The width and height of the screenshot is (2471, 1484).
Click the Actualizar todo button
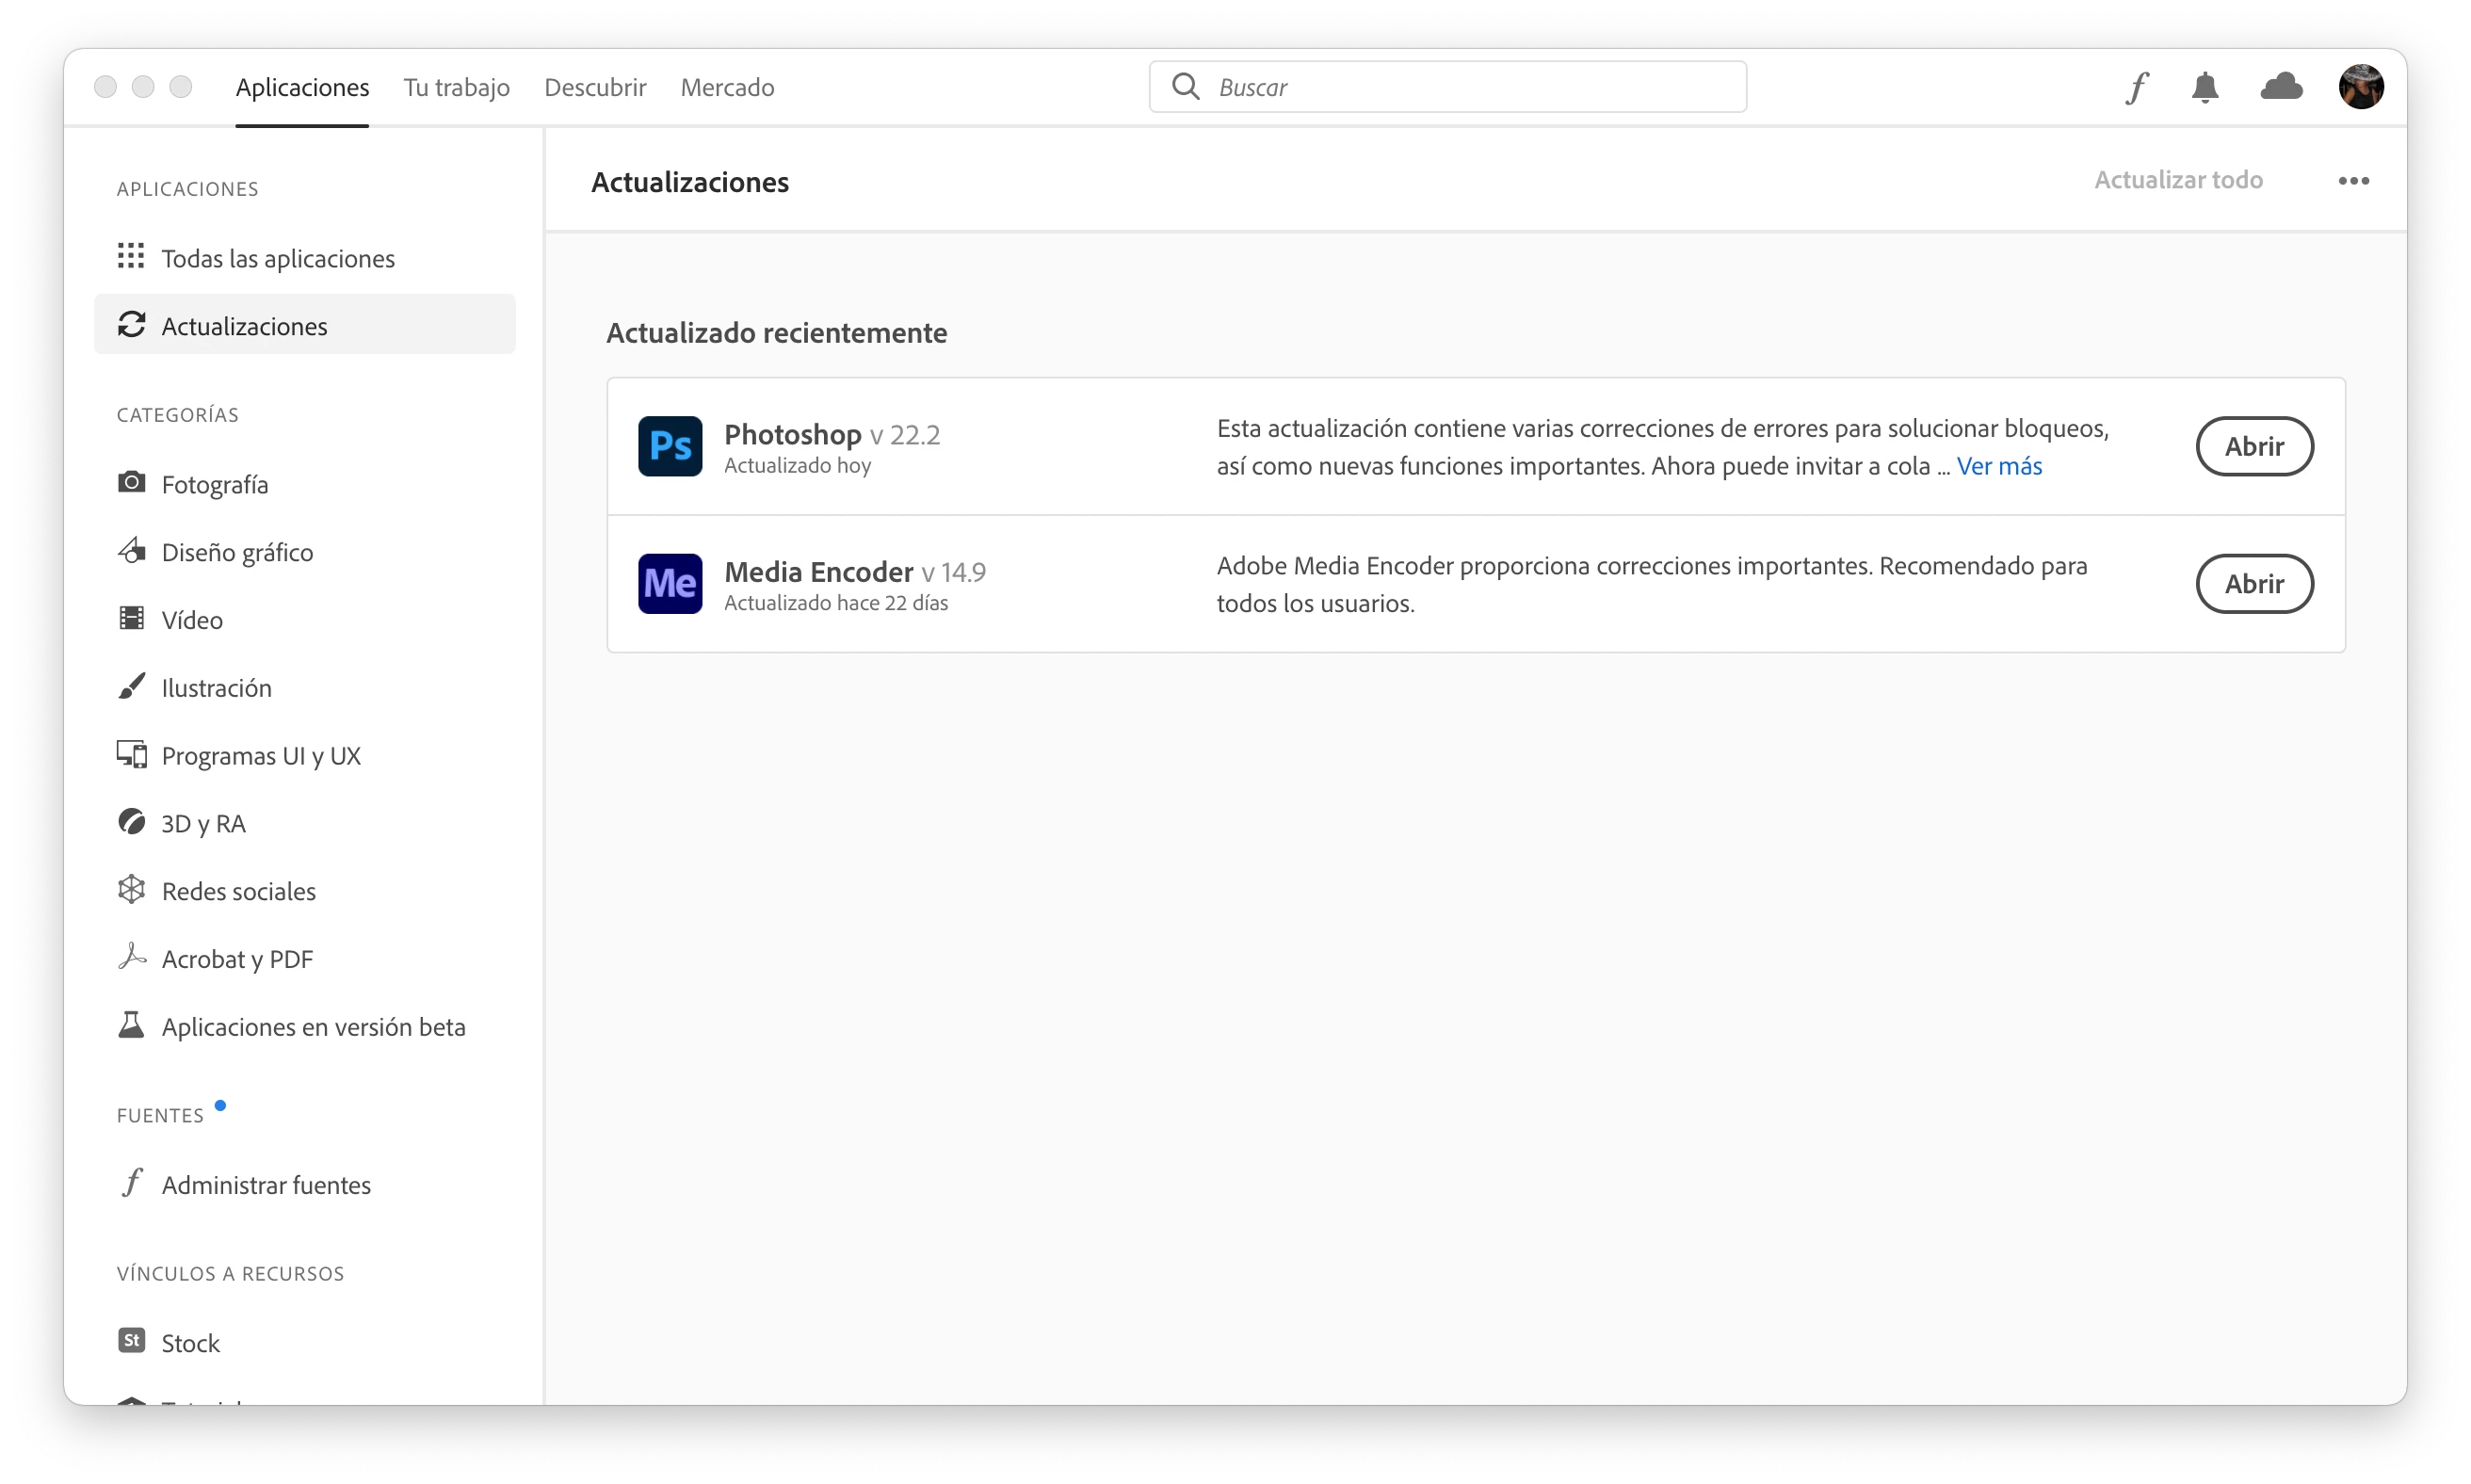pyautogui.click(x=2178, y=180)
